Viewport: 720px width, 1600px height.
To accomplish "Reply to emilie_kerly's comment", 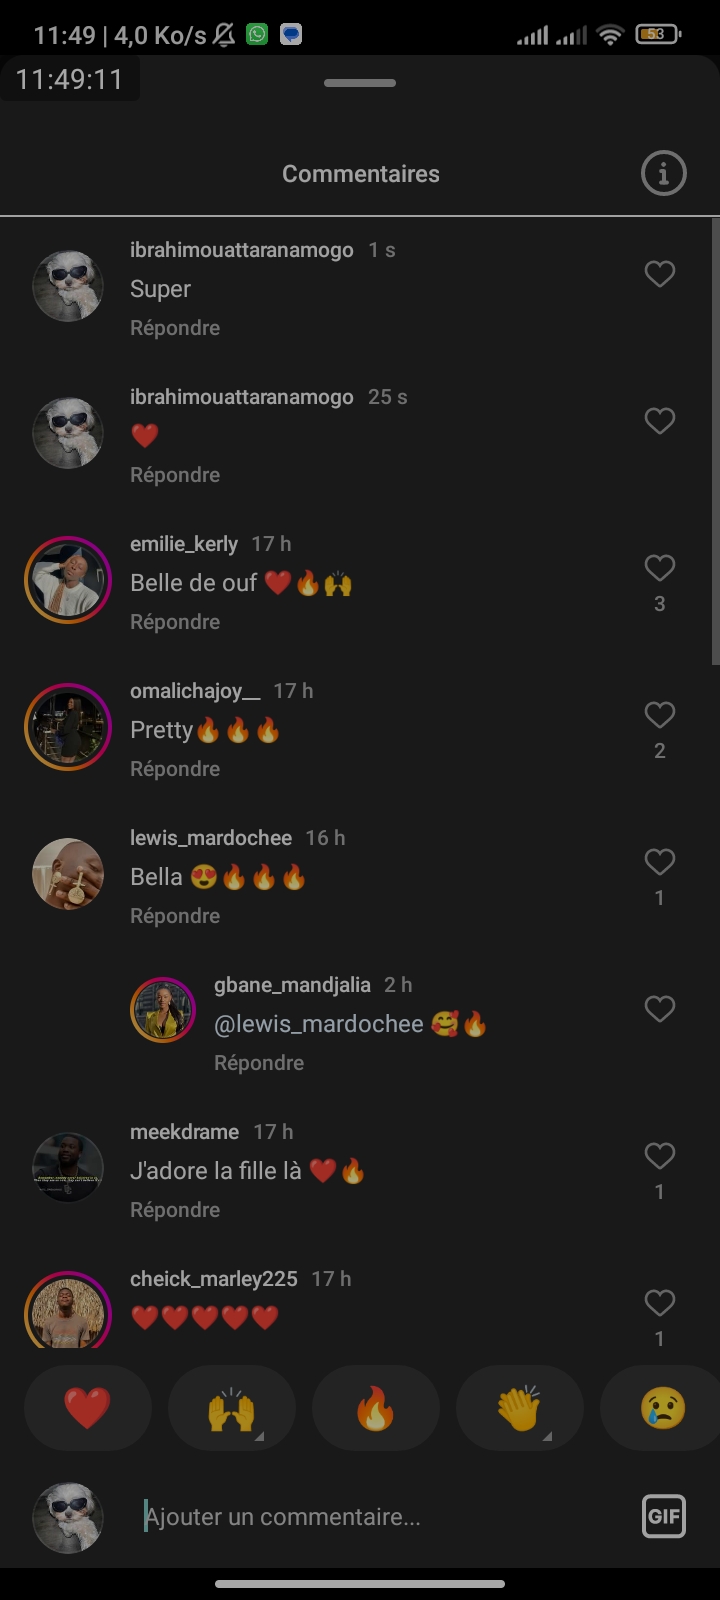I will click(175, 622).
